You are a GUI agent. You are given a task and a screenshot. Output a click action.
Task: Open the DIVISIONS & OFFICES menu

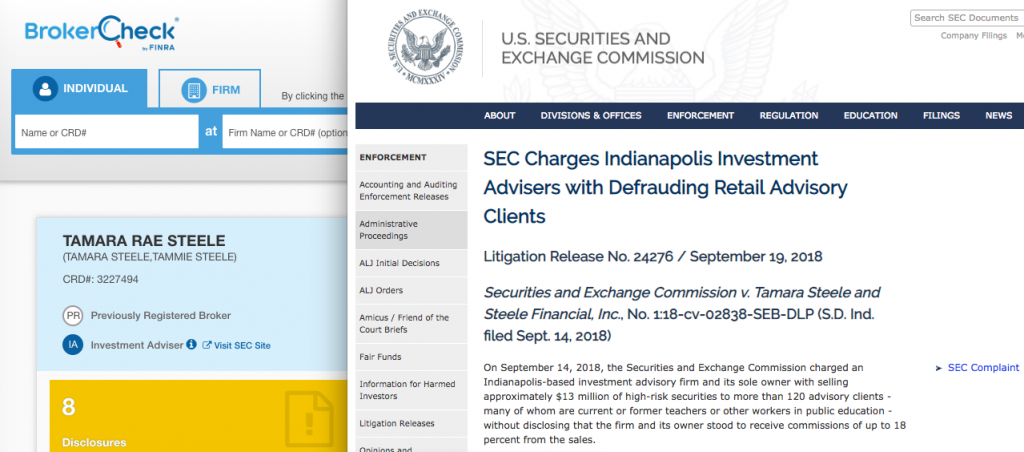(591, 116)
